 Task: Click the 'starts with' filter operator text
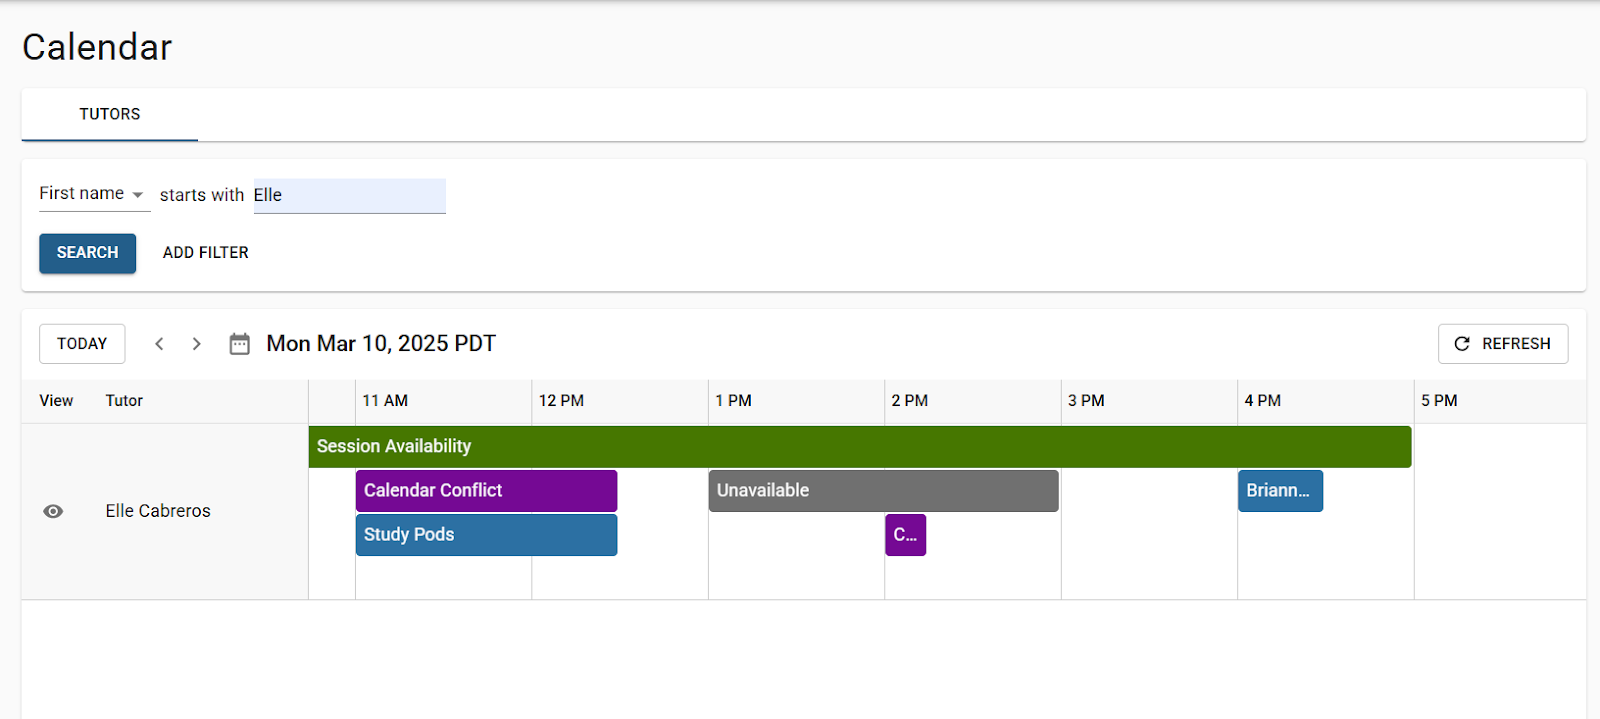202,195
